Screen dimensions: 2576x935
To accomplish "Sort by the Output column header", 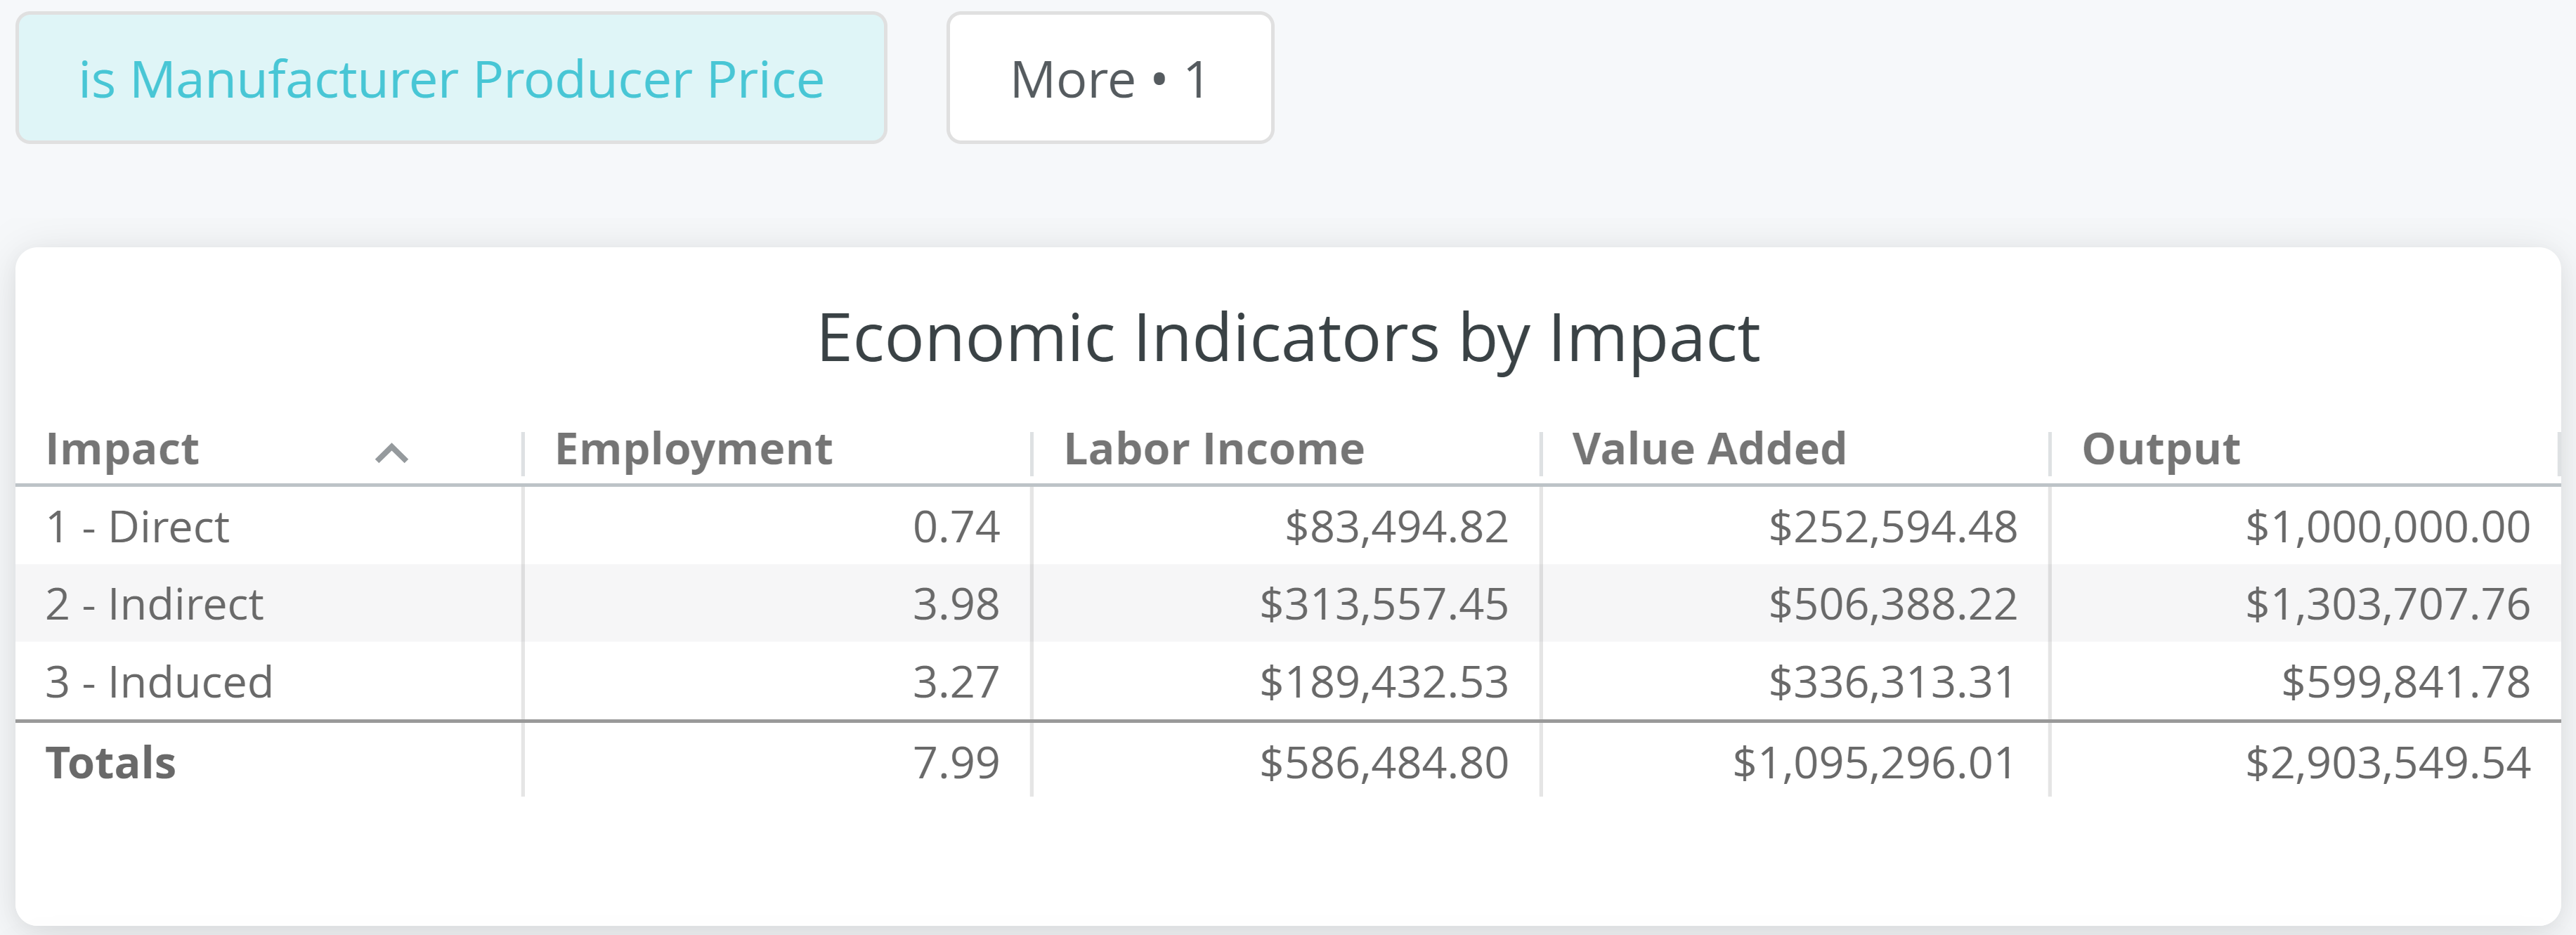I will tap(2160, 450).
